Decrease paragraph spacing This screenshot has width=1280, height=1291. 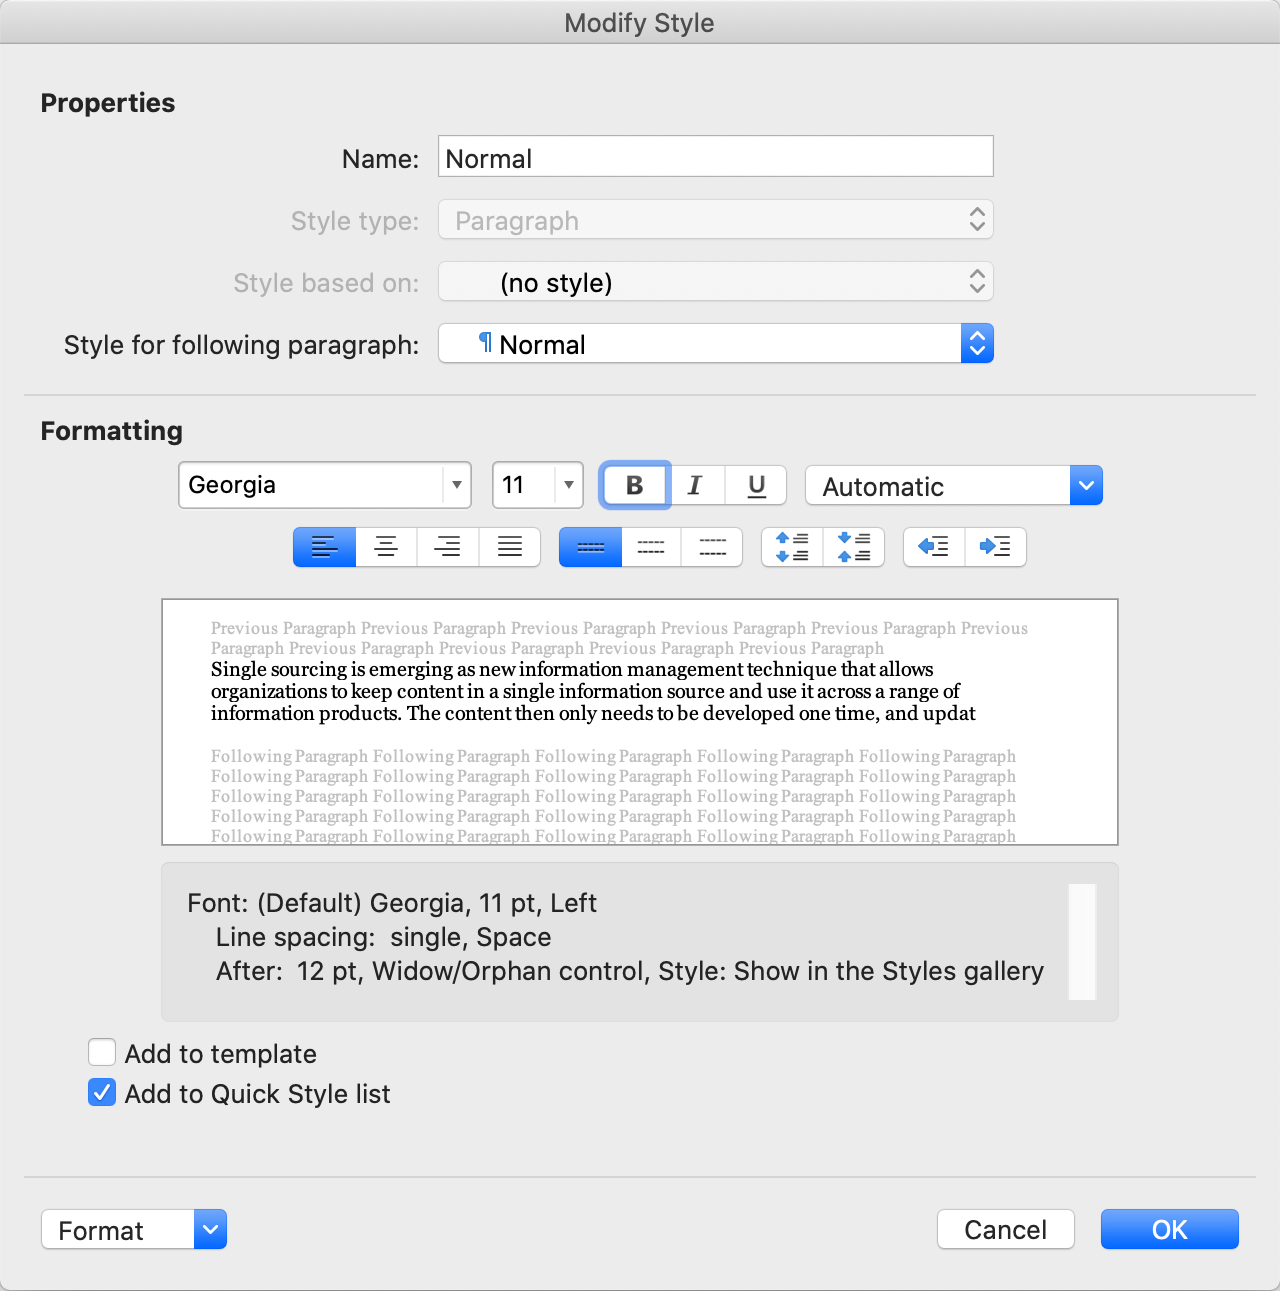pyautogui.click(x=854, y=547)
